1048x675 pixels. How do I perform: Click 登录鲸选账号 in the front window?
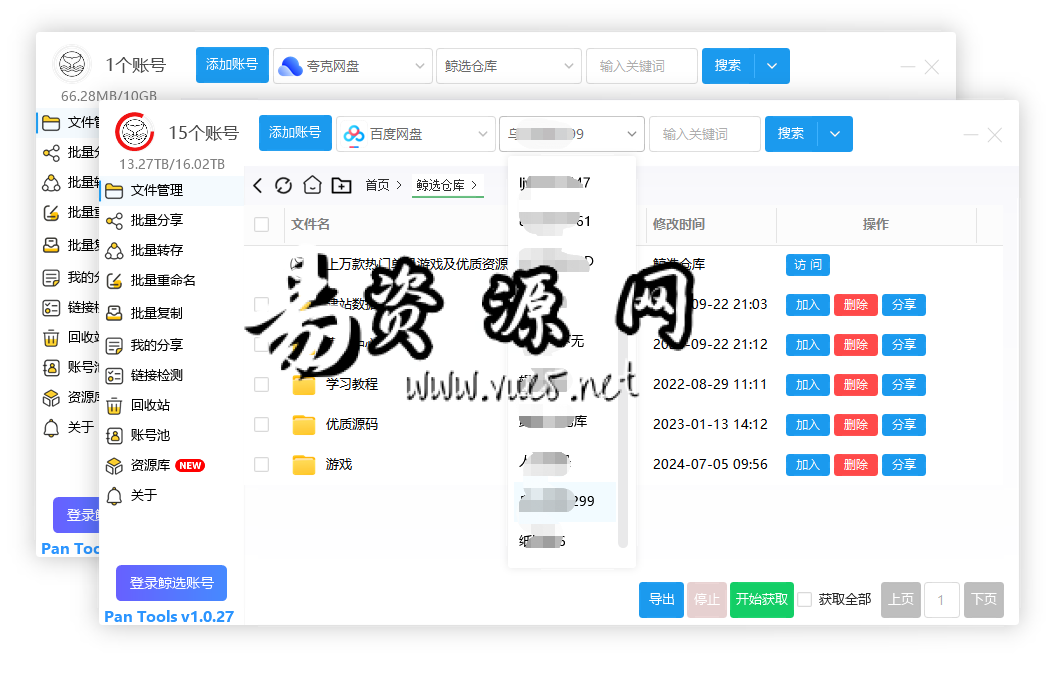coord(171,583)
